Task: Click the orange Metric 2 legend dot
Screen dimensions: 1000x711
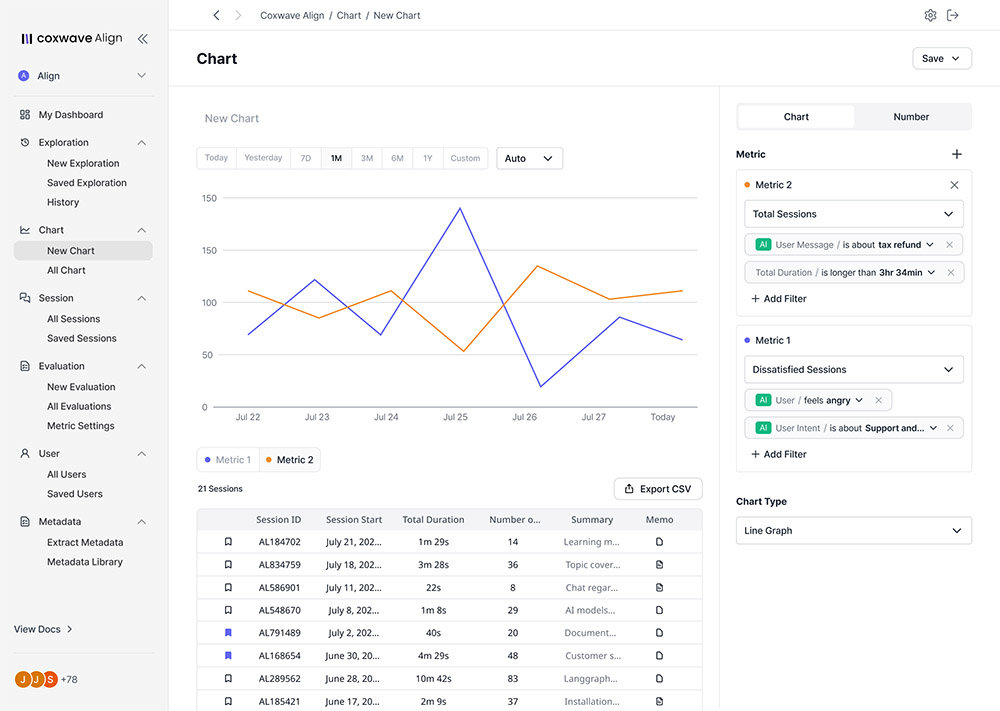Action: 269,460
